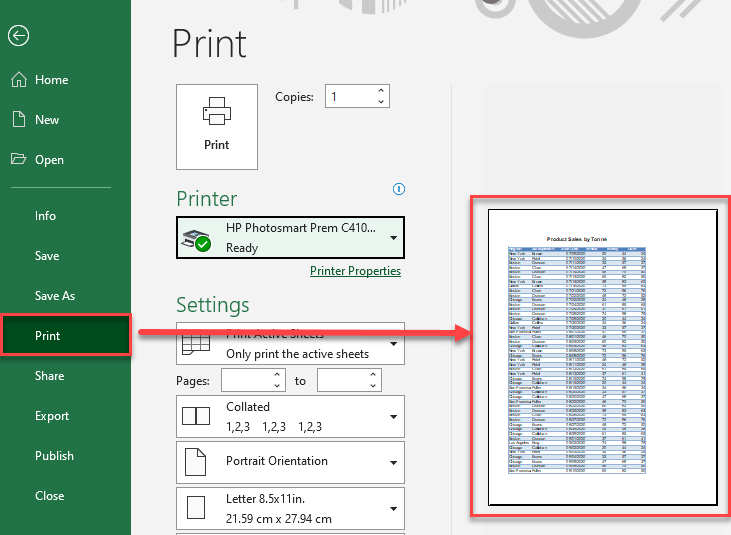This screenshot has height=535, width=731.
Task: Click the Open folder icon
Action: click(x=18, y=160)
